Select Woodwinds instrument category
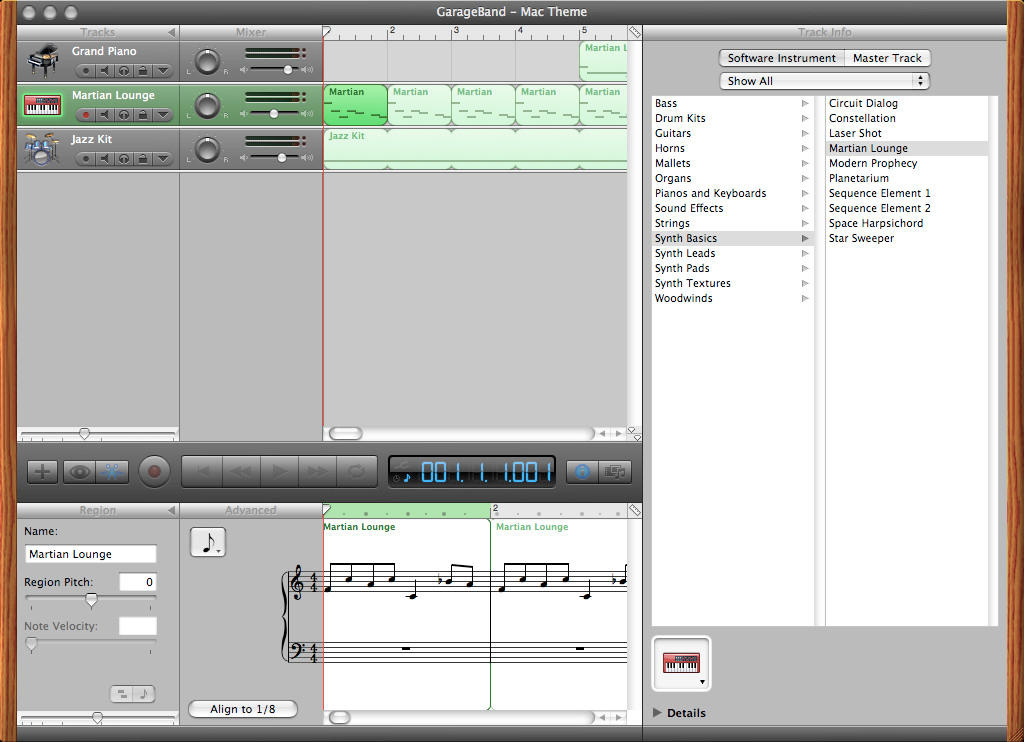This screenshot has width=1024, height=742. pyautogui.click(x=732, y=298)
